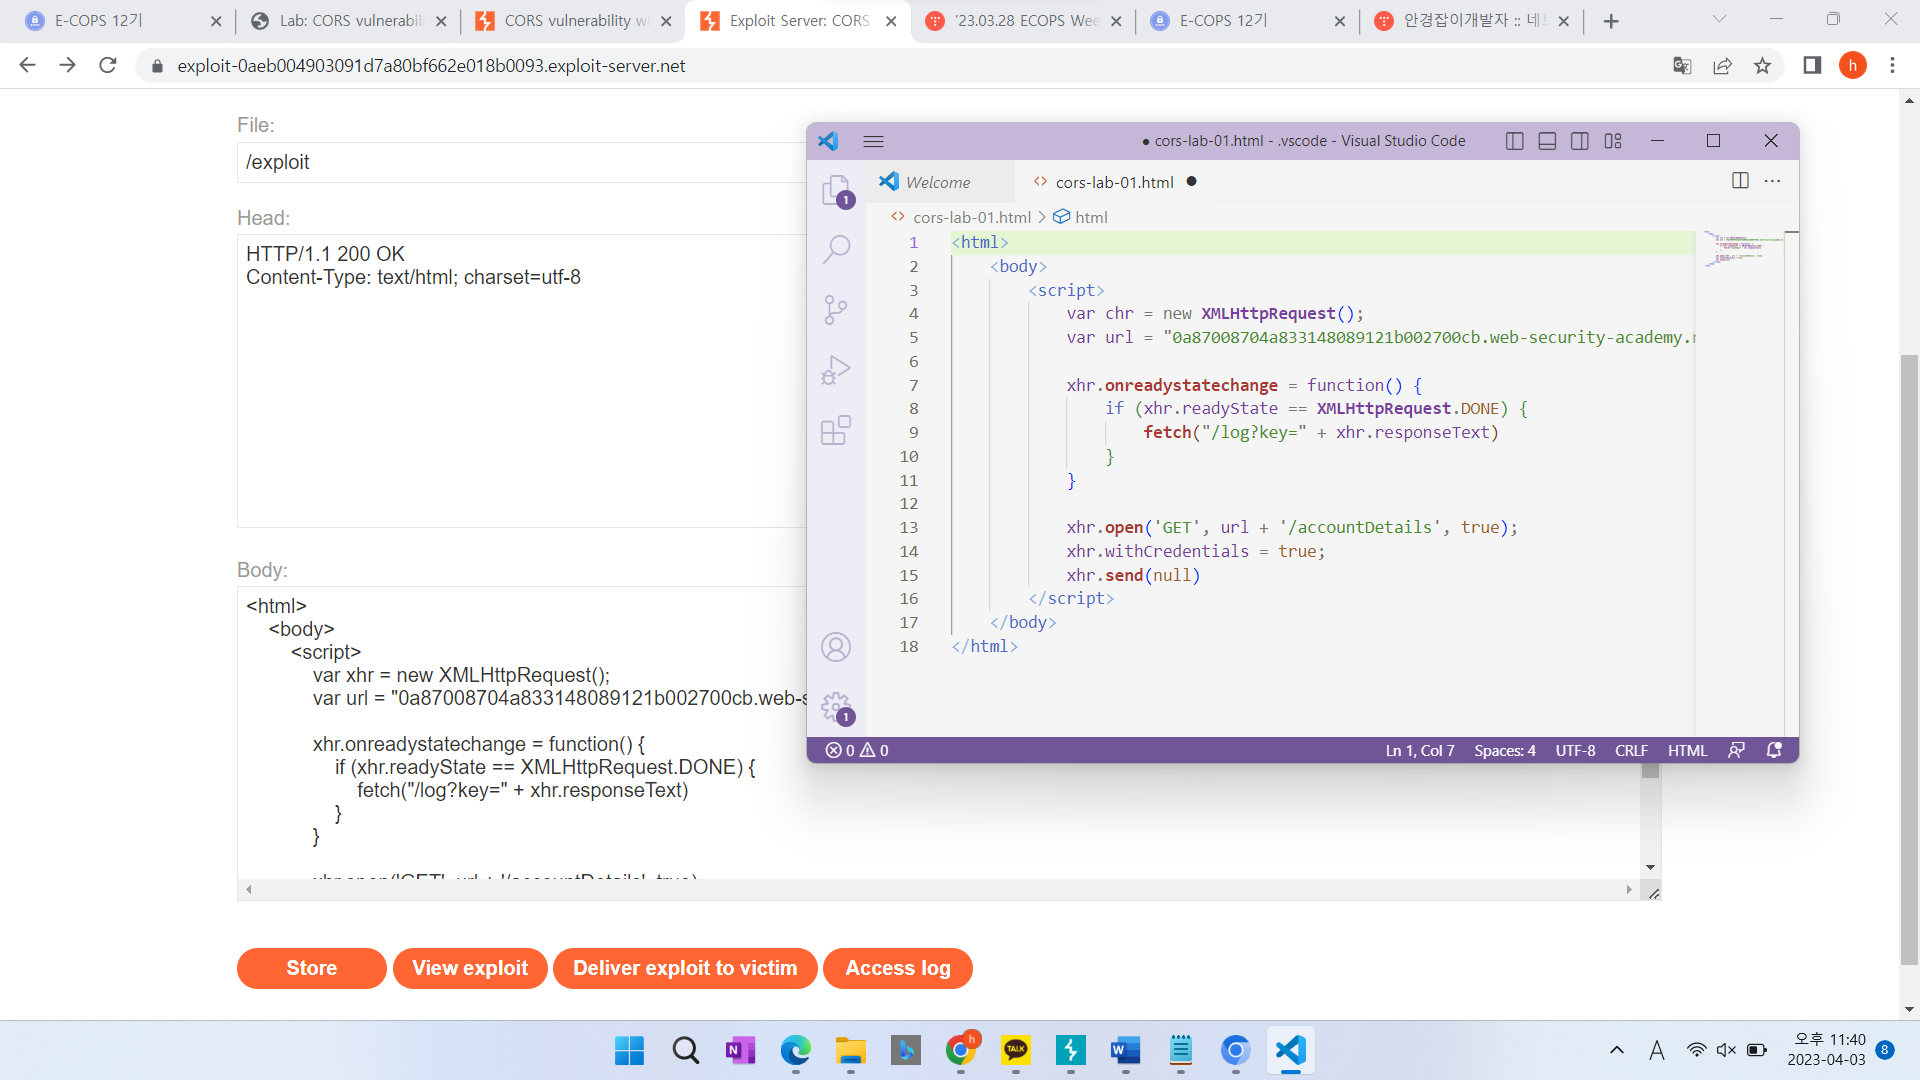The width and height of the screenshot is (1920, 1080).
Task: Close the Exploit Server: CORS tab
Action: [x=891, y=21]
